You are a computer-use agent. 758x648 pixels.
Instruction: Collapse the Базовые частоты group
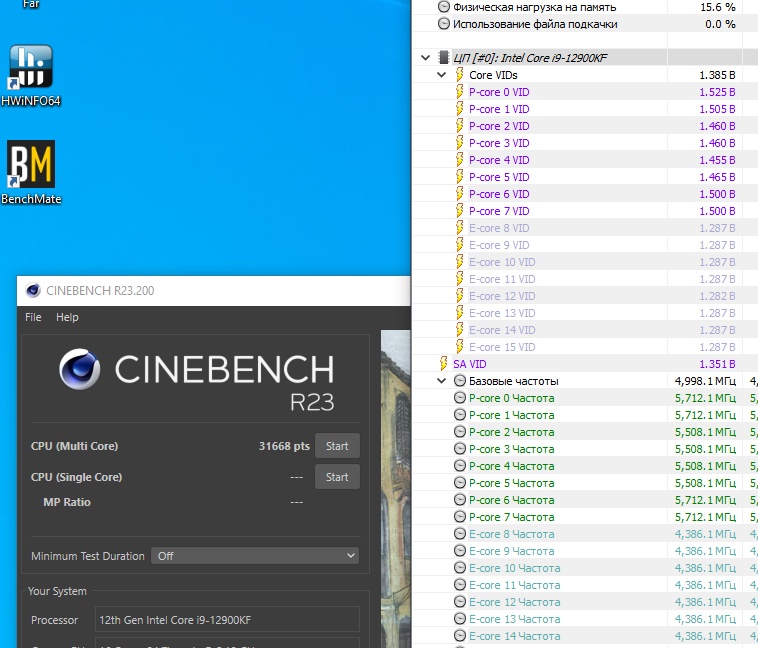coord(441,381)
